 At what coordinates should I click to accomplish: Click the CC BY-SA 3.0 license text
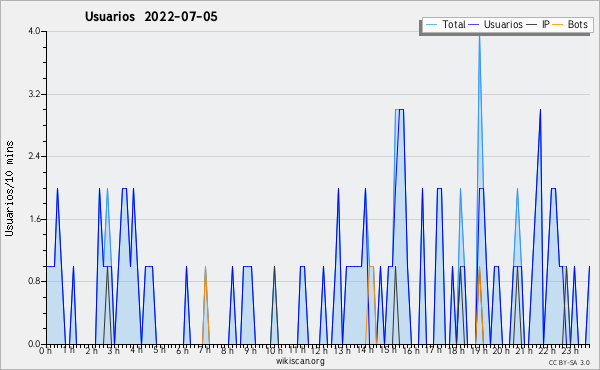[569, 362]
